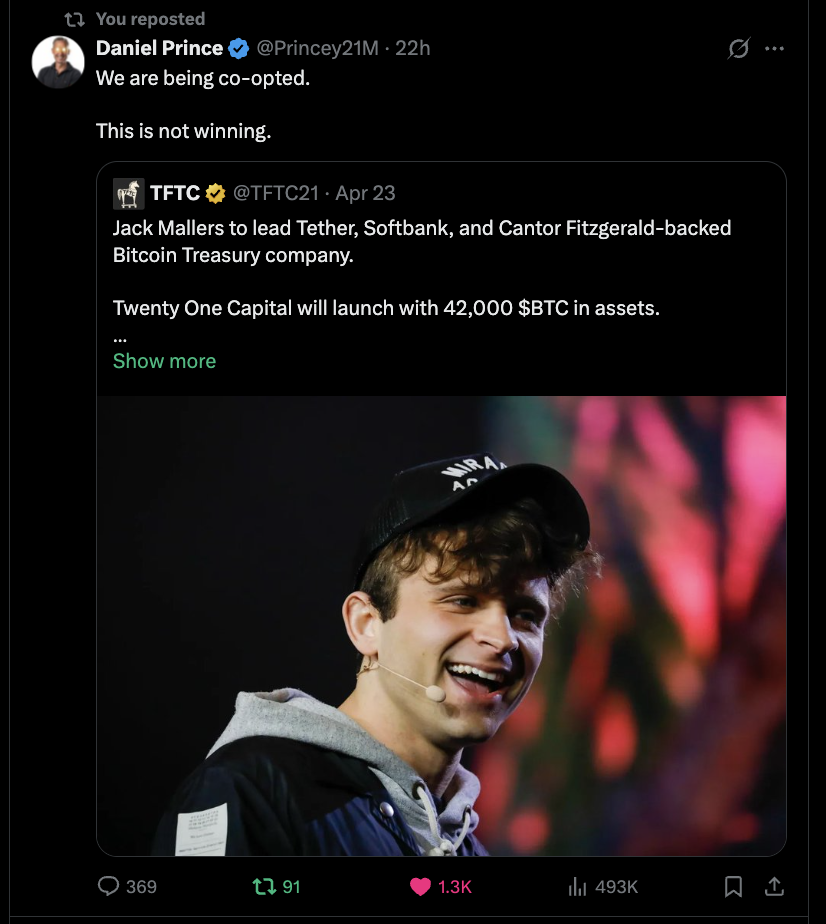Image resolution: width=826 pixels, height=924 pixels.
Task: Go to Daniel Prince's profile name
Action: [x=159, y=48]
